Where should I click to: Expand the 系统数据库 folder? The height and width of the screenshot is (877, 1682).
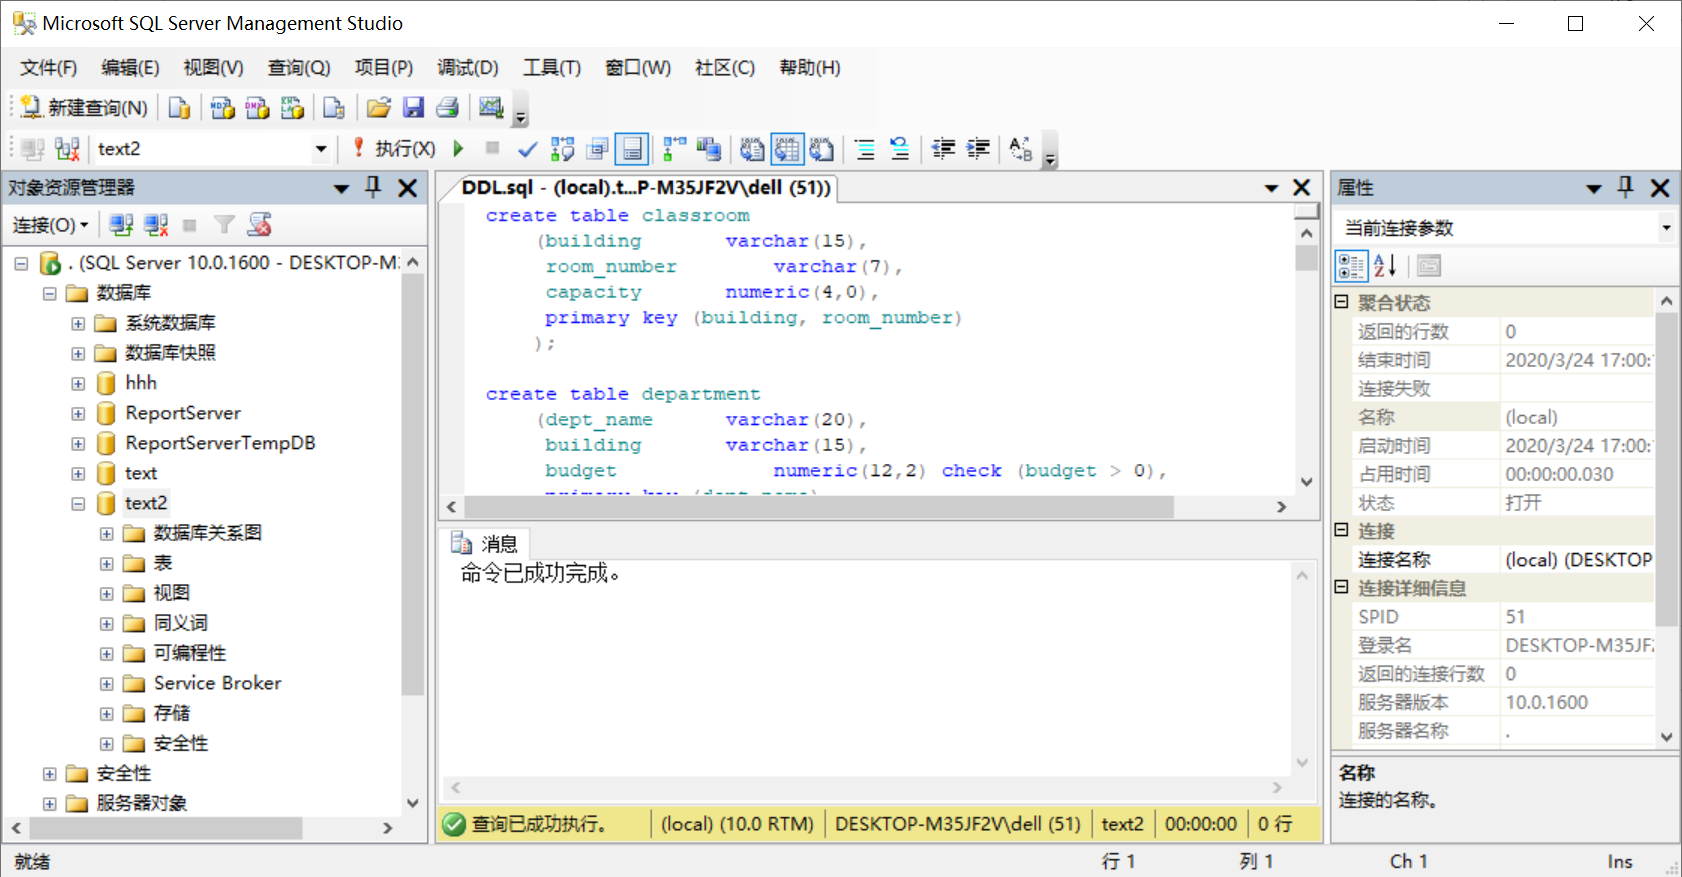pos(77,323)
